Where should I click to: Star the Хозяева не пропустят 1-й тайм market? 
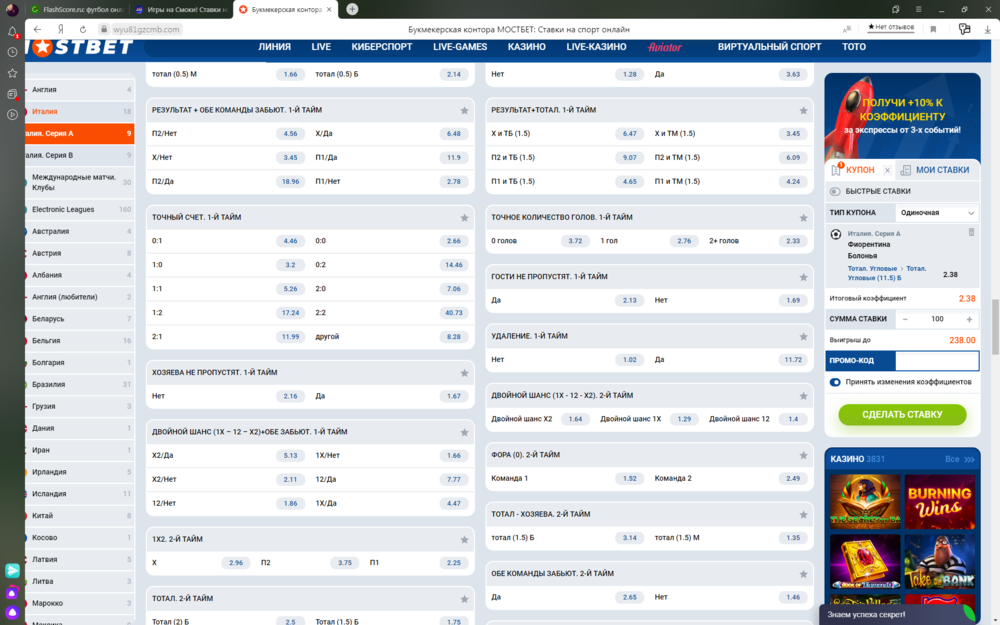[x=464, y=373]
